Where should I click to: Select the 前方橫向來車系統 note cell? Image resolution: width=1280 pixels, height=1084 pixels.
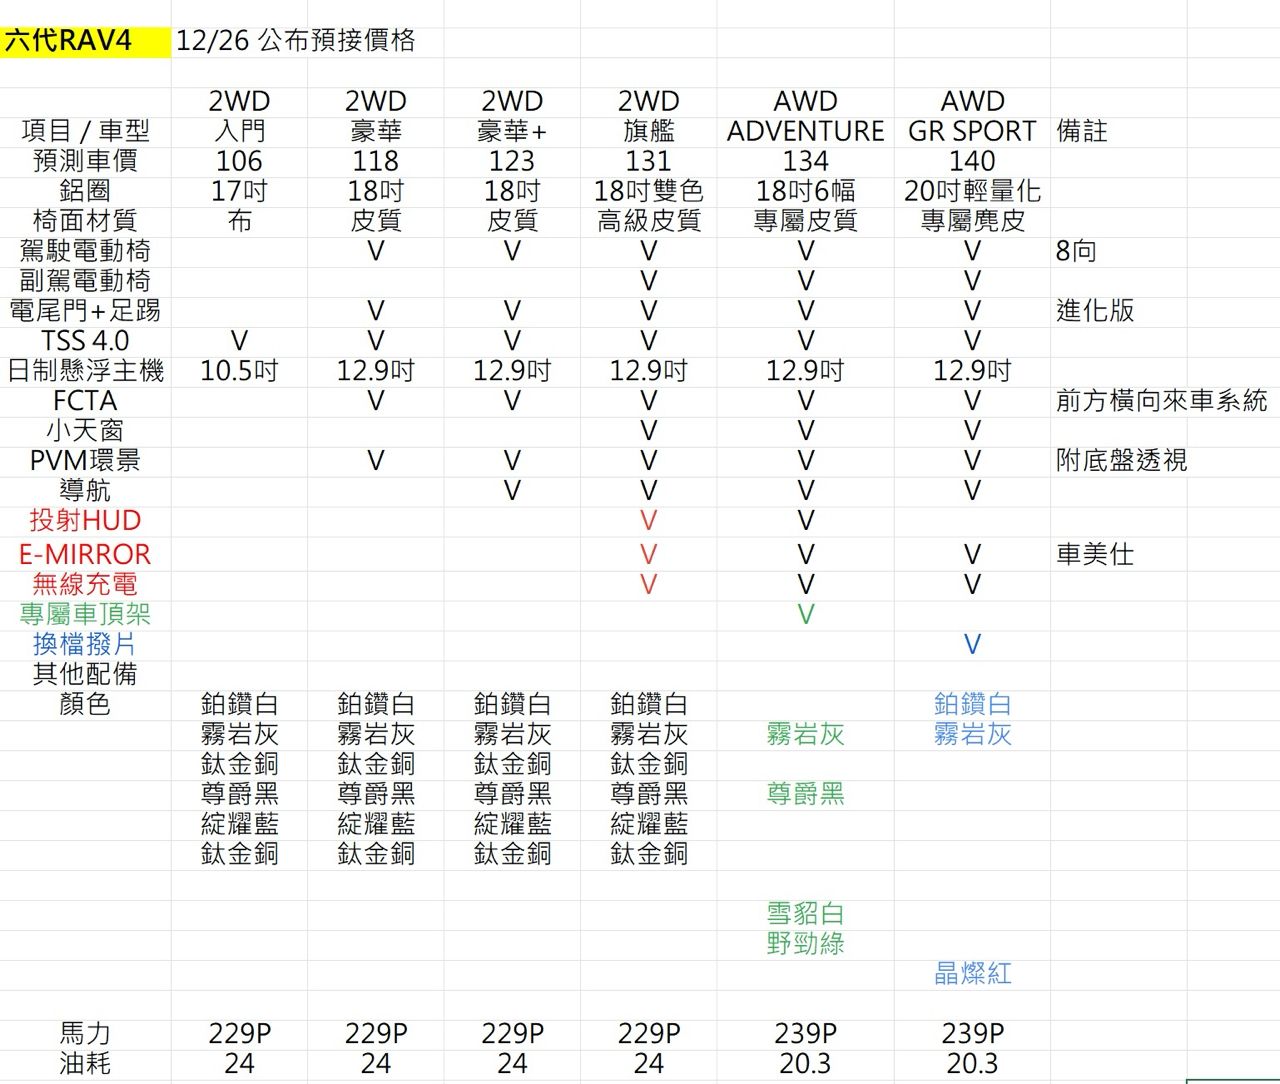click(x=1161, y=401)
